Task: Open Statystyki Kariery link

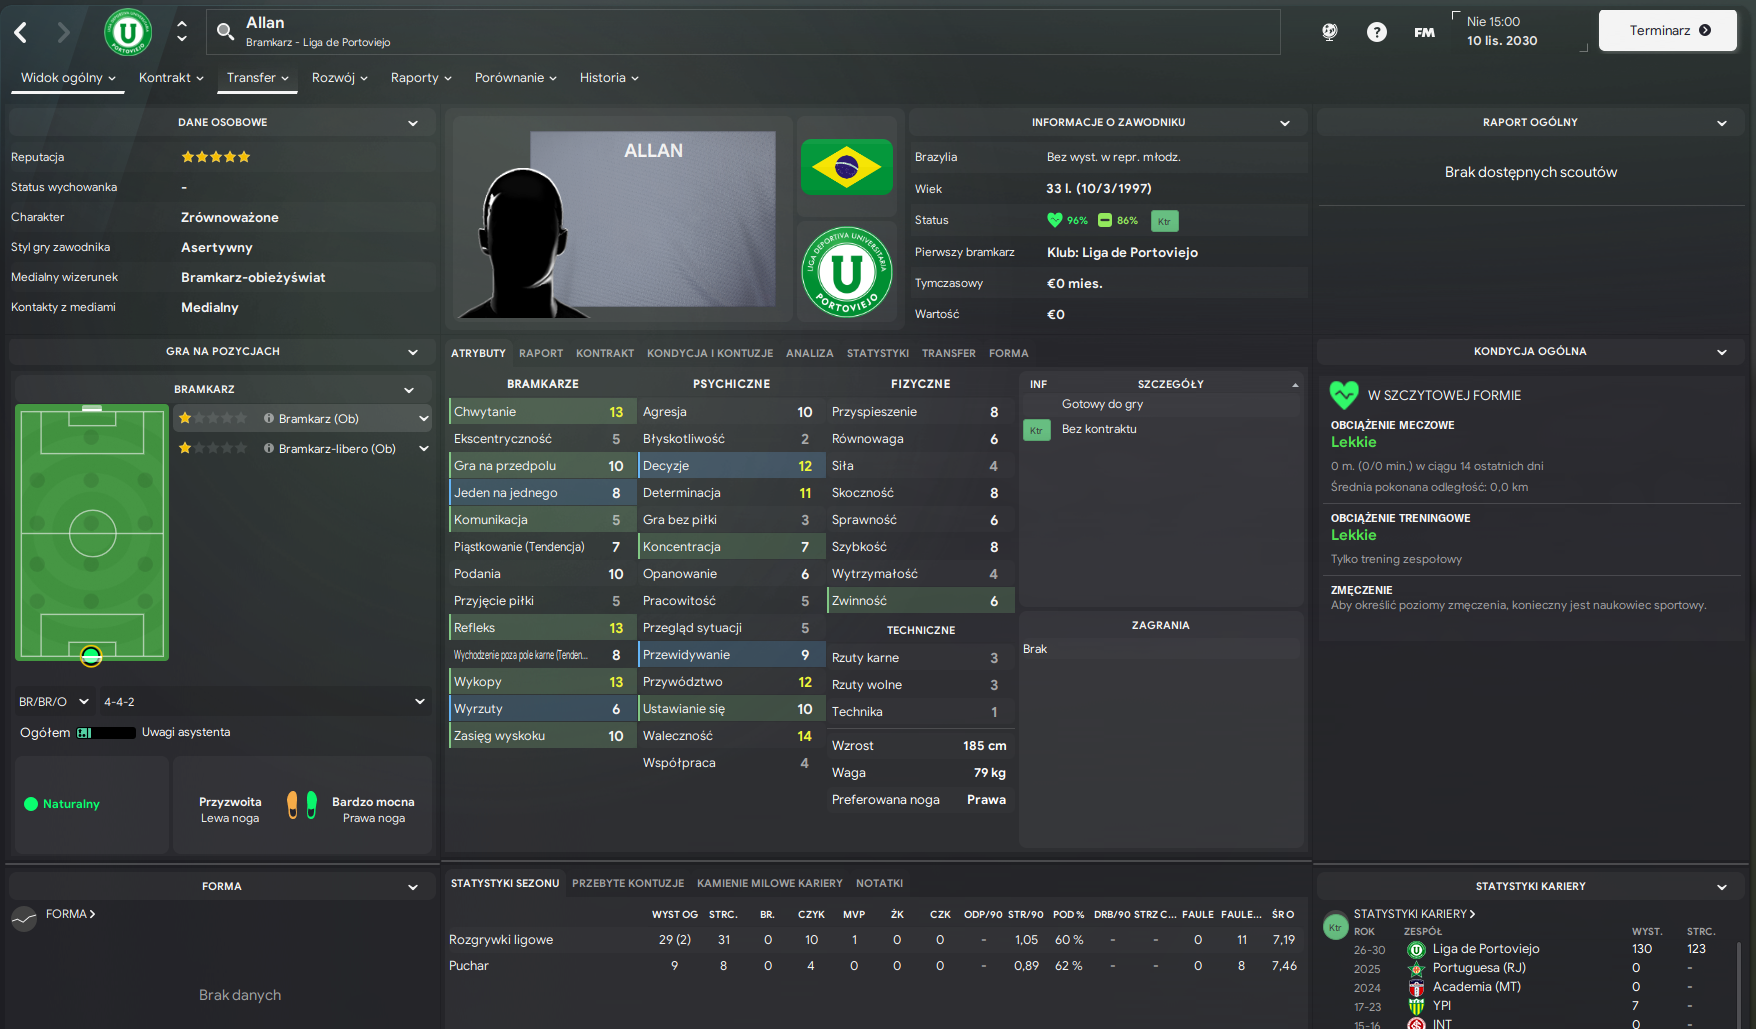Action: [x=1414, y=914]
